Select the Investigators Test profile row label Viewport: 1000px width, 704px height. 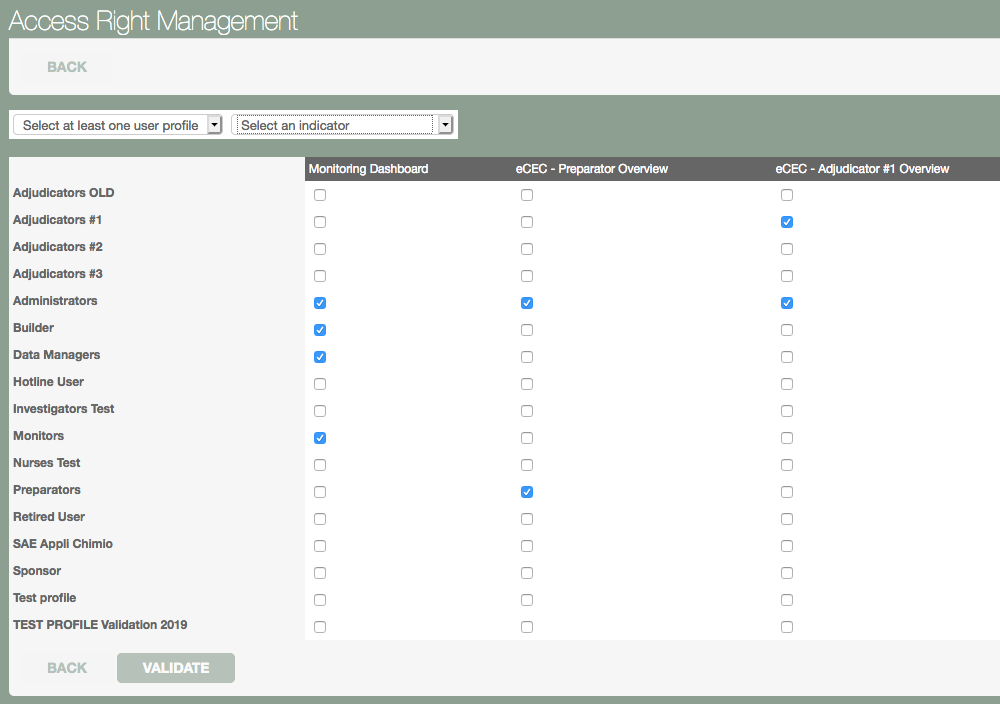coord(64,409)
